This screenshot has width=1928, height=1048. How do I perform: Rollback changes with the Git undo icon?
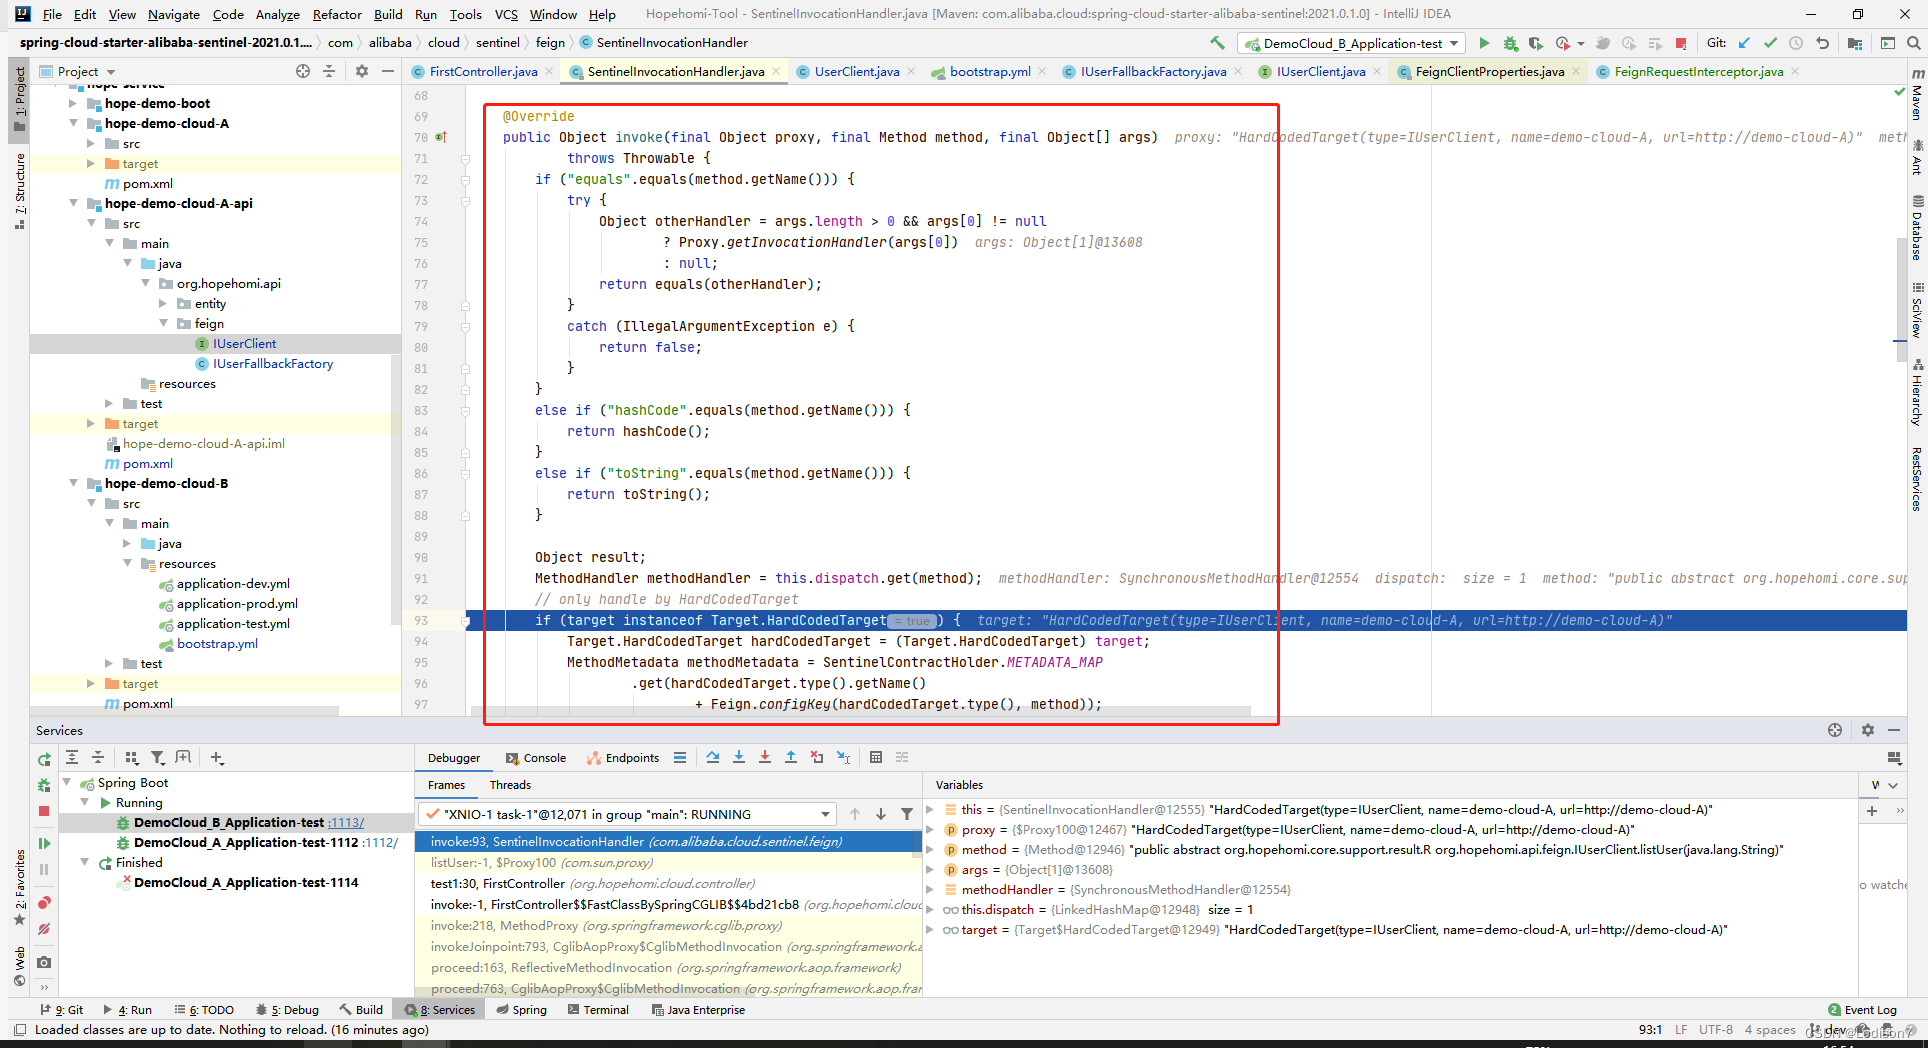1822,43
